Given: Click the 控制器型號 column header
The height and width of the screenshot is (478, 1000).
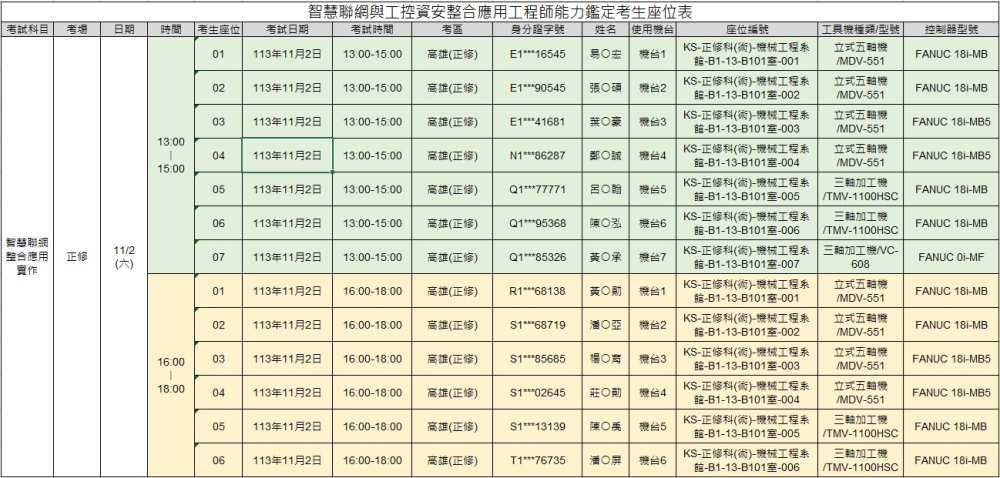Looking at the screenshot, I should [951, 29].
